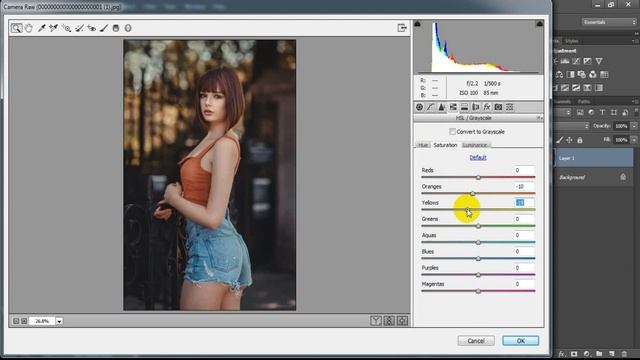This screenshot has width=640, height=360.
Task: Switch to the Paths tab in Photoshop
Action: (x=584, y=101)
